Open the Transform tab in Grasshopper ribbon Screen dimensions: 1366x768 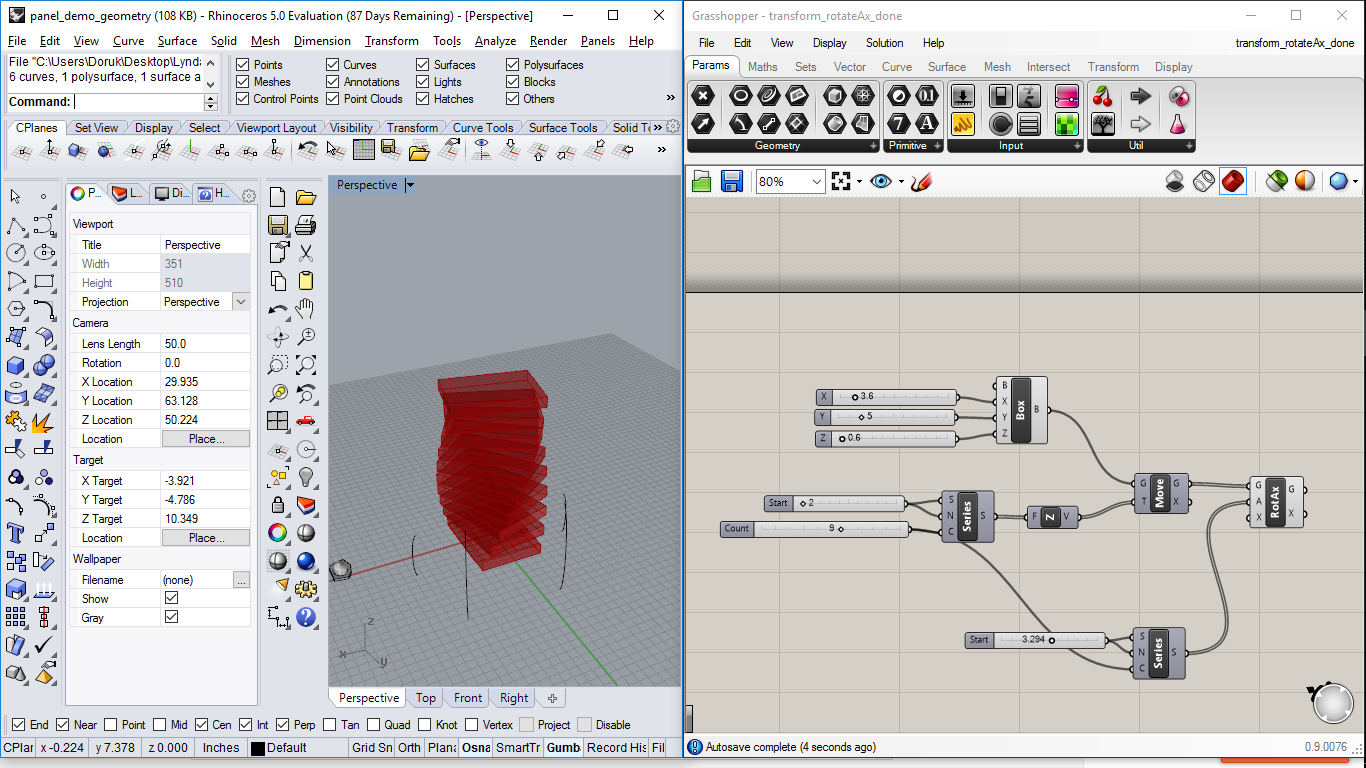click(x=1113, y=67)
